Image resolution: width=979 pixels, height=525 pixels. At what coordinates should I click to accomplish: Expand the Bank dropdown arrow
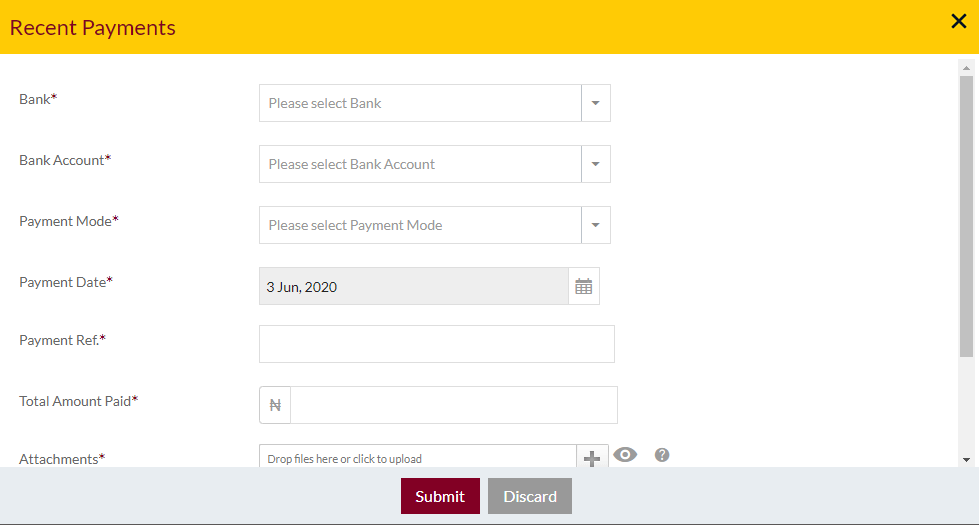coord(596,103)
